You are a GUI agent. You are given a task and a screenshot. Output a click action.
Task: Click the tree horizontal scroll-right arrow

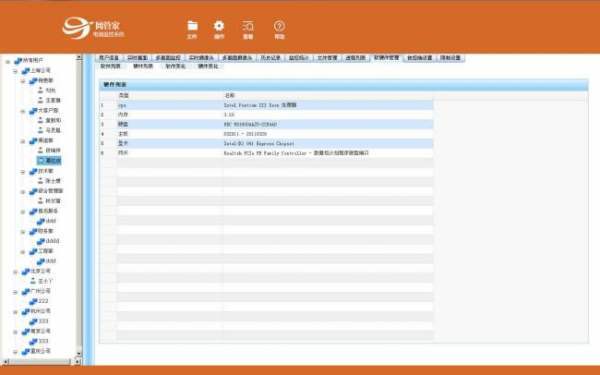(77, 361)
